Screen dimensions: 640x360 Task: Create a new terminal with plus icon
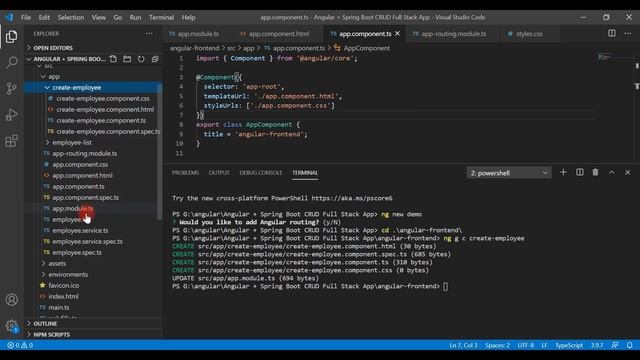563,173
